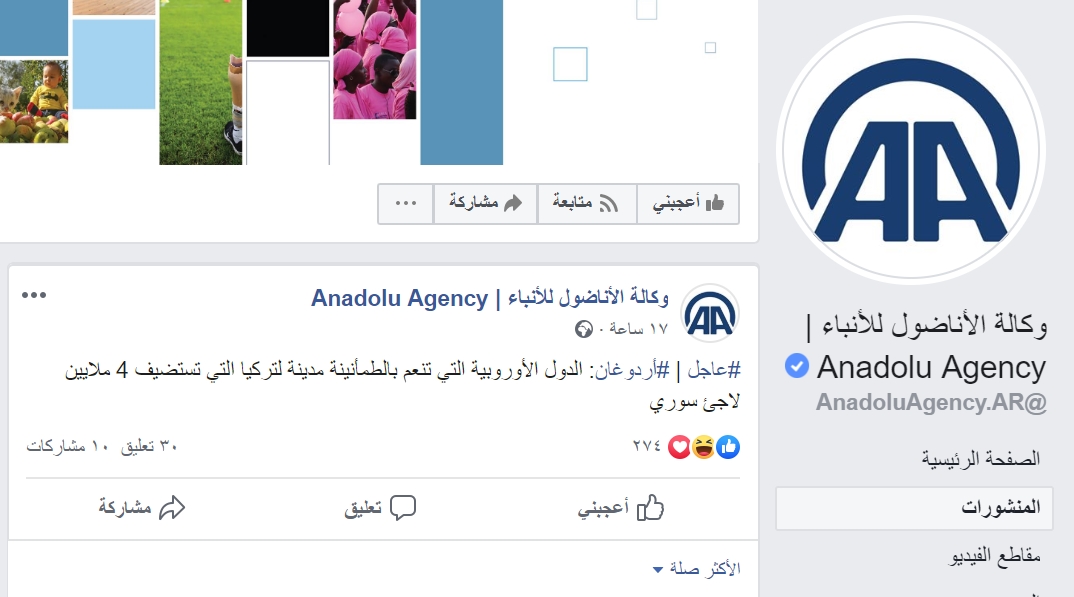
Task: Click the laughing haha reaction icon
Action: (703, 447)
